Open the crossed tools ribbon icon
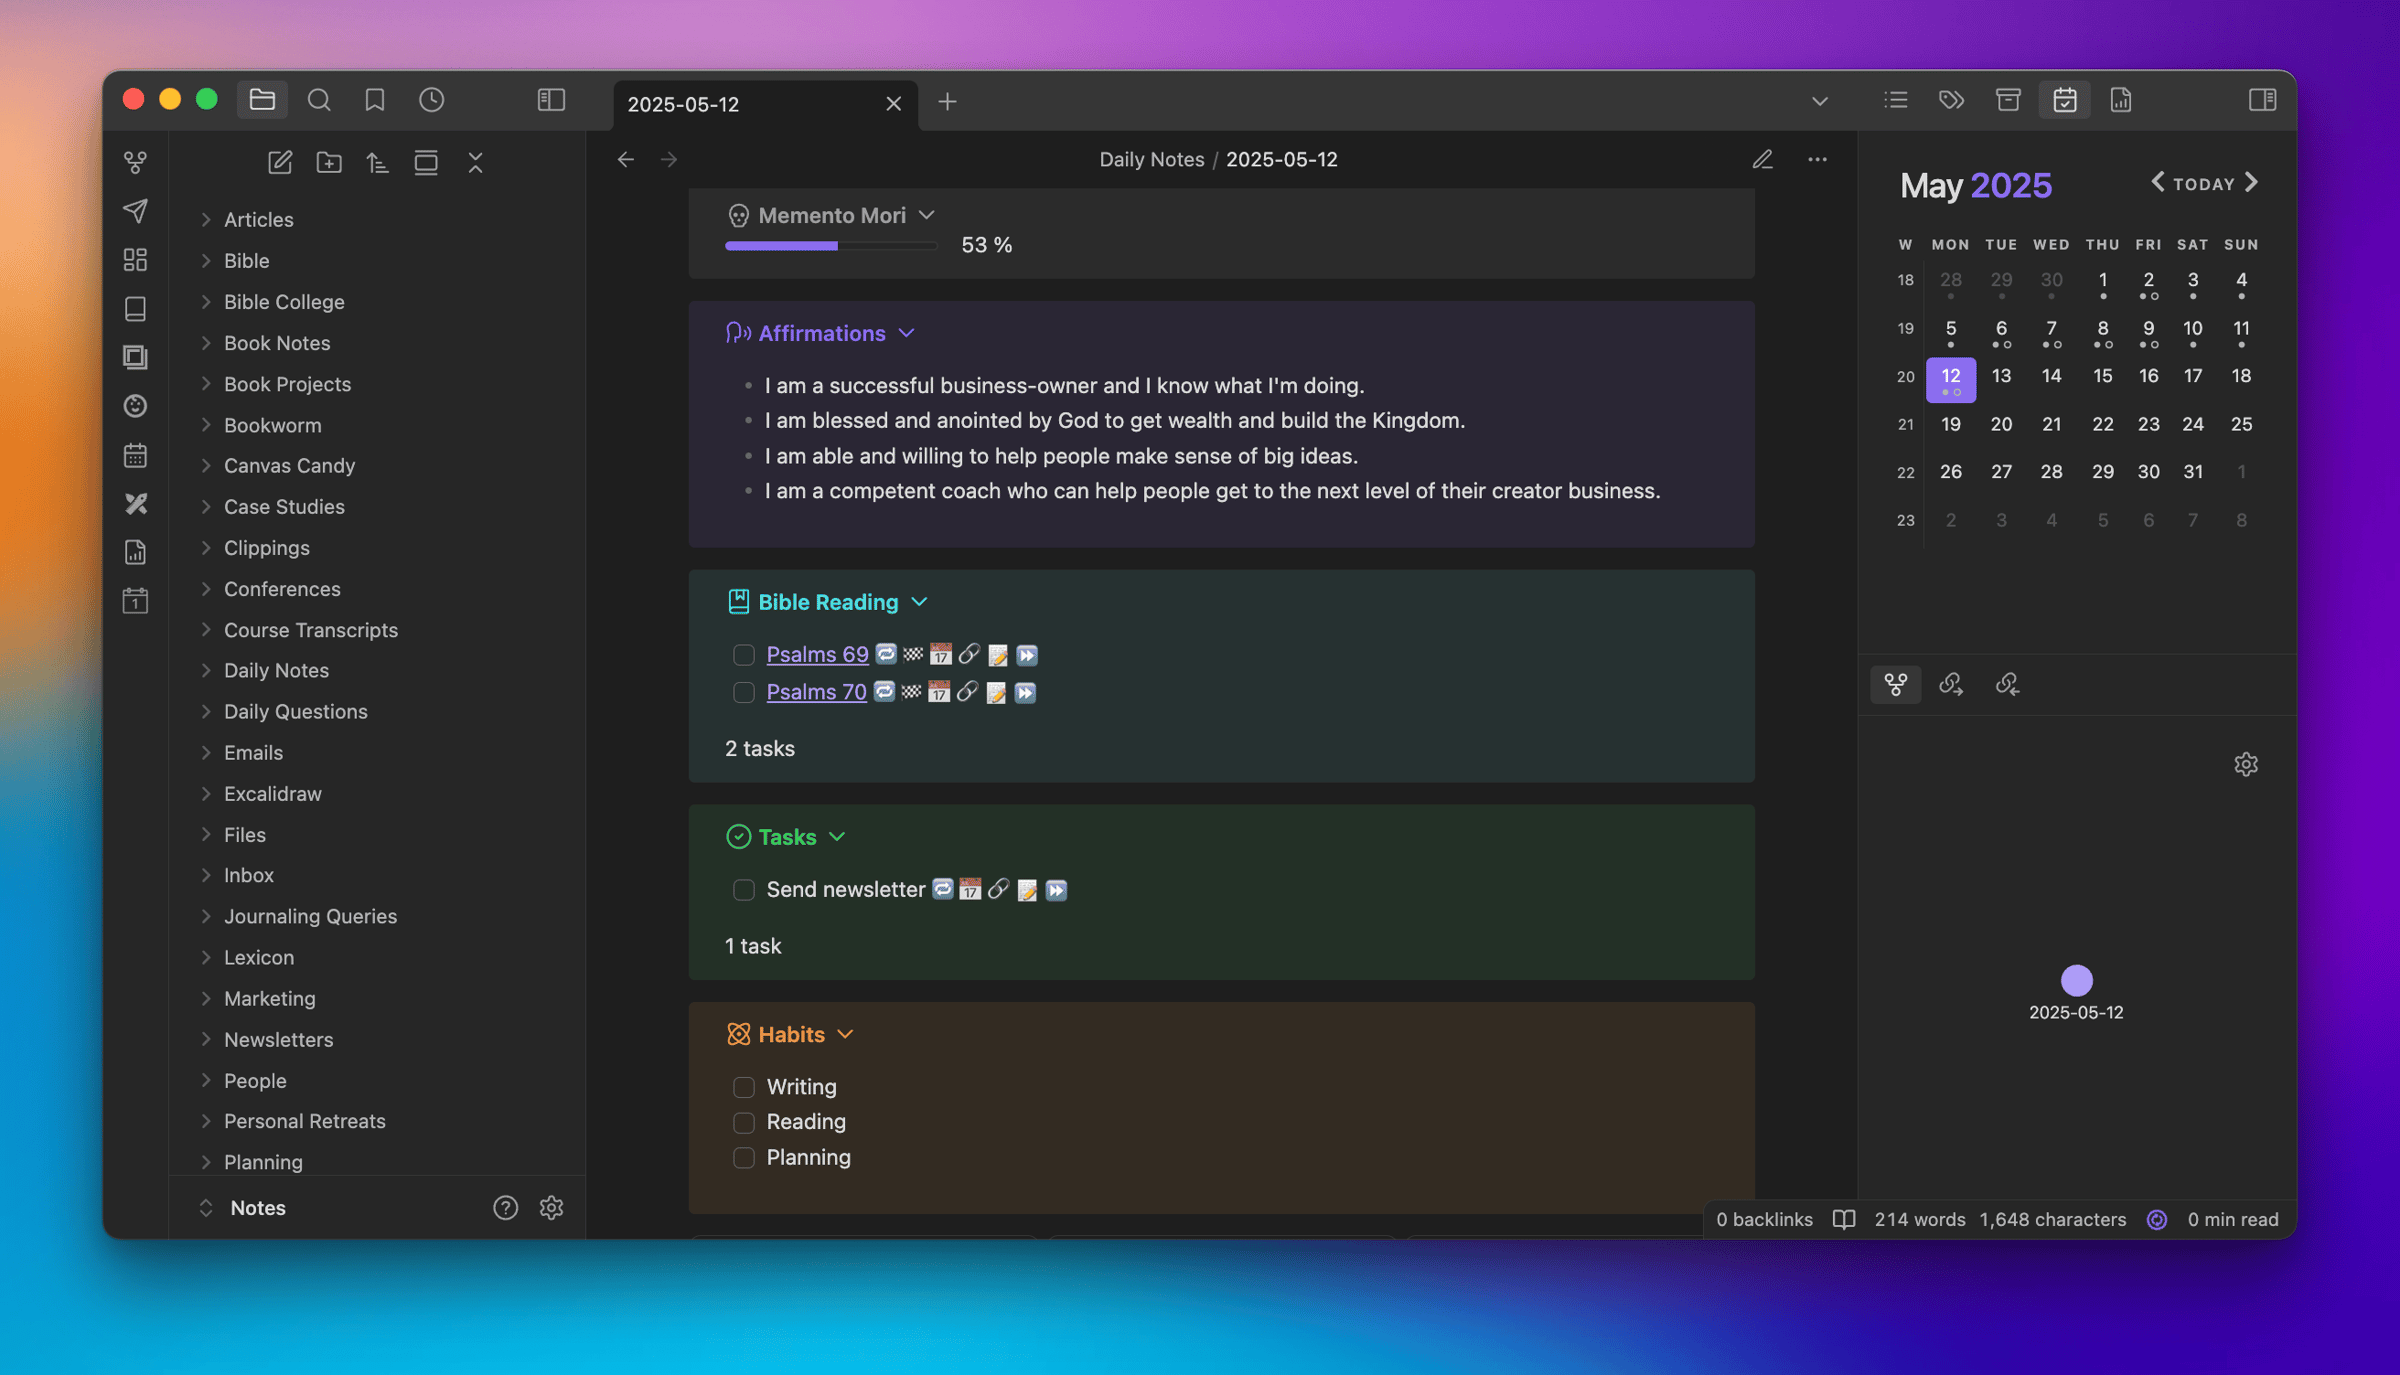 [136, 504]
